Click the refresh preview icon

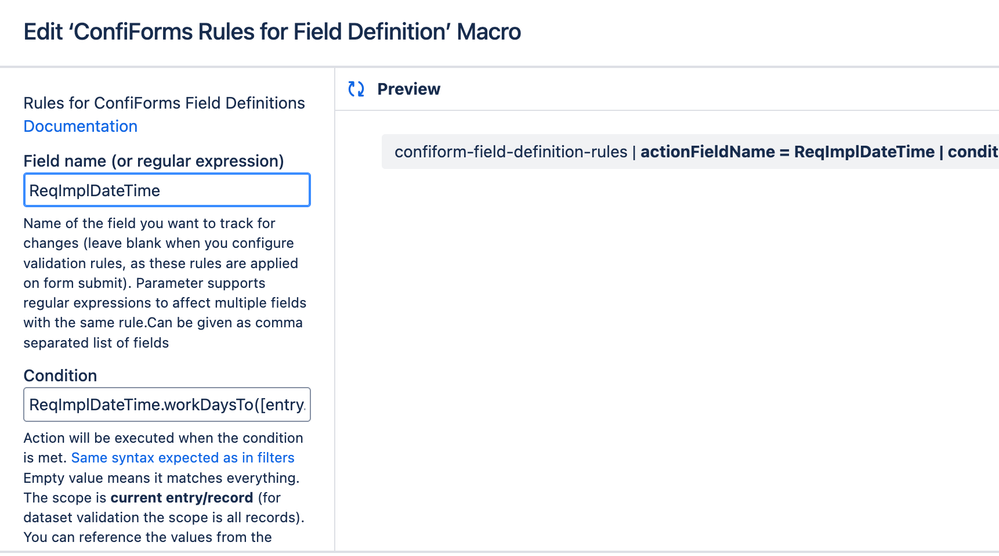click(356, 89)
